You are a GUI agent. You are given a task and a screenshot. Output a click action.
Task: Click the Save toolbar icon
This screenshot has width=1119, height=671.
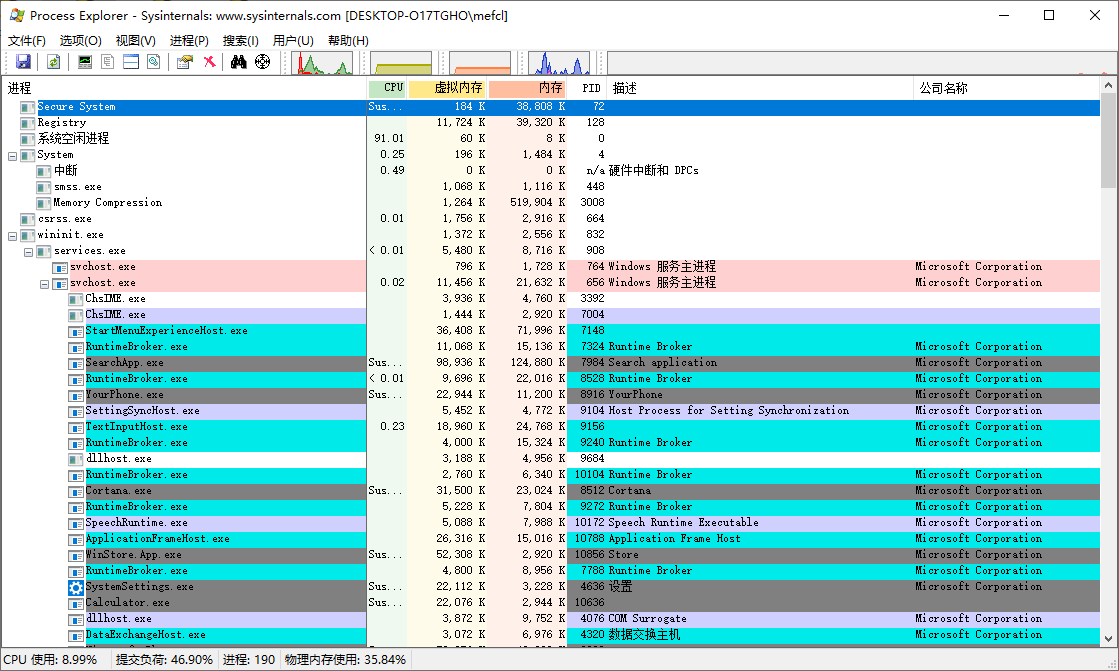click(23, 62)
